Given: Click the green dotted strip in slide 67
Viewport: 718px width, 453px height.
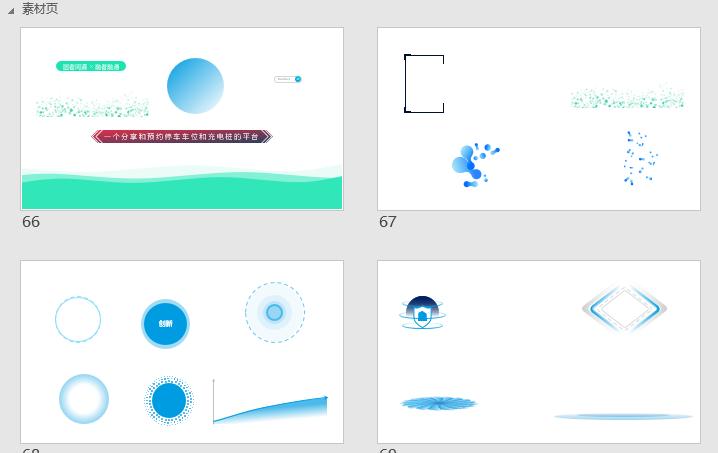Looking at the screenshot, I should click(x=627, y=98).
